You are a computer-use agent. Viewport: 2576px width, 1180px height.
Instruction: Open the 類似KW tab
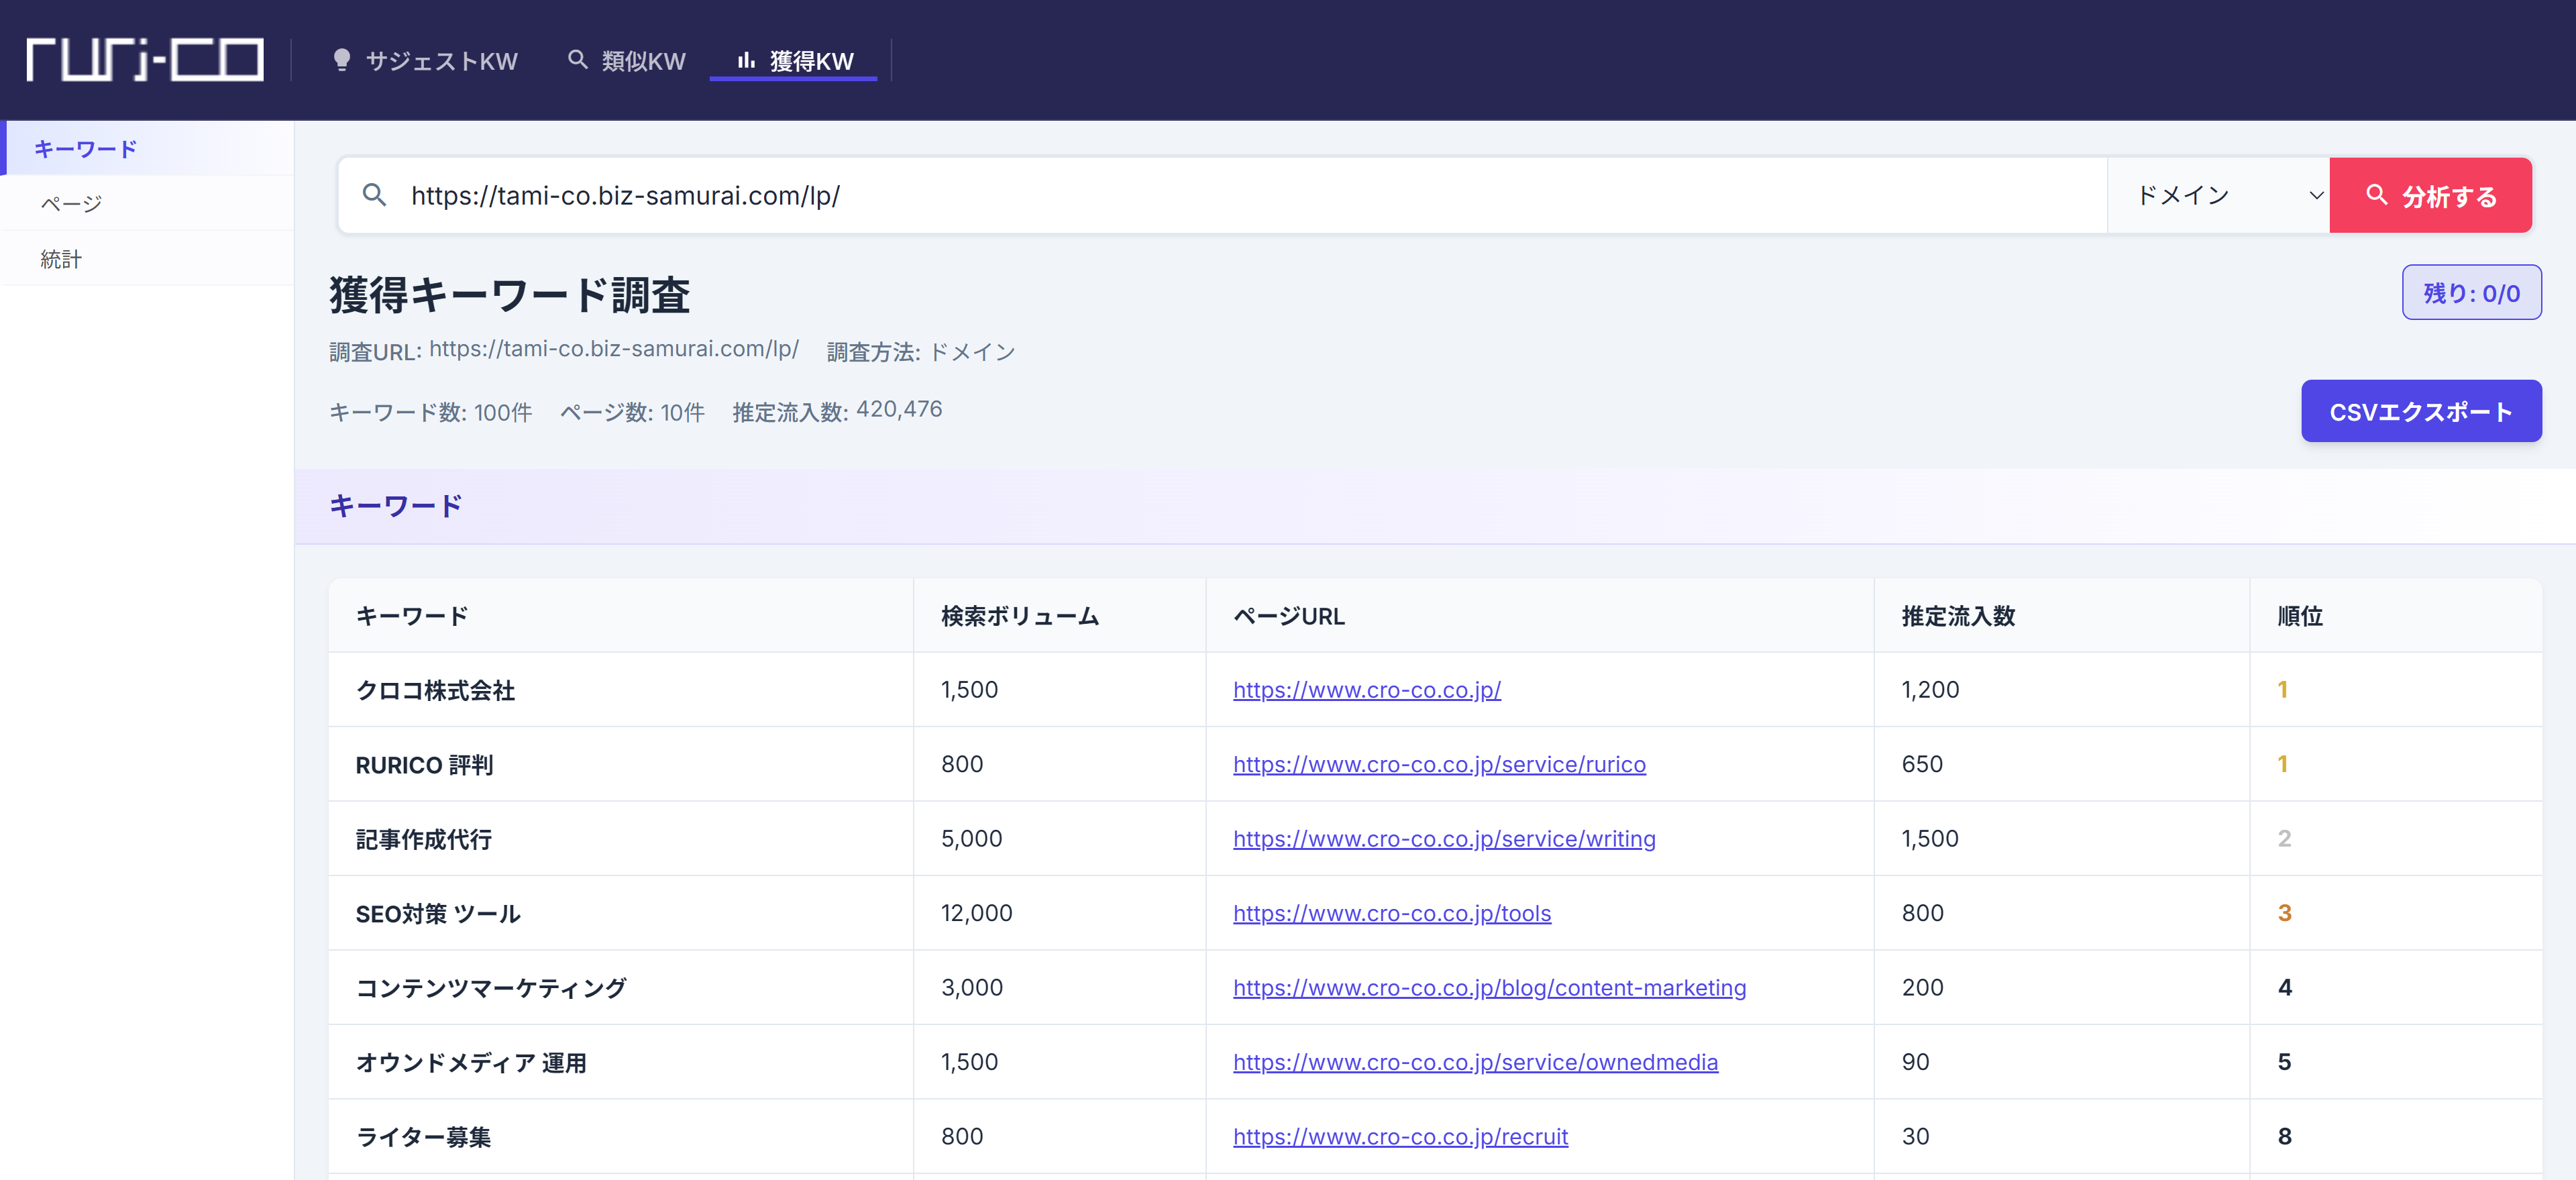click(x=627, y=61)
